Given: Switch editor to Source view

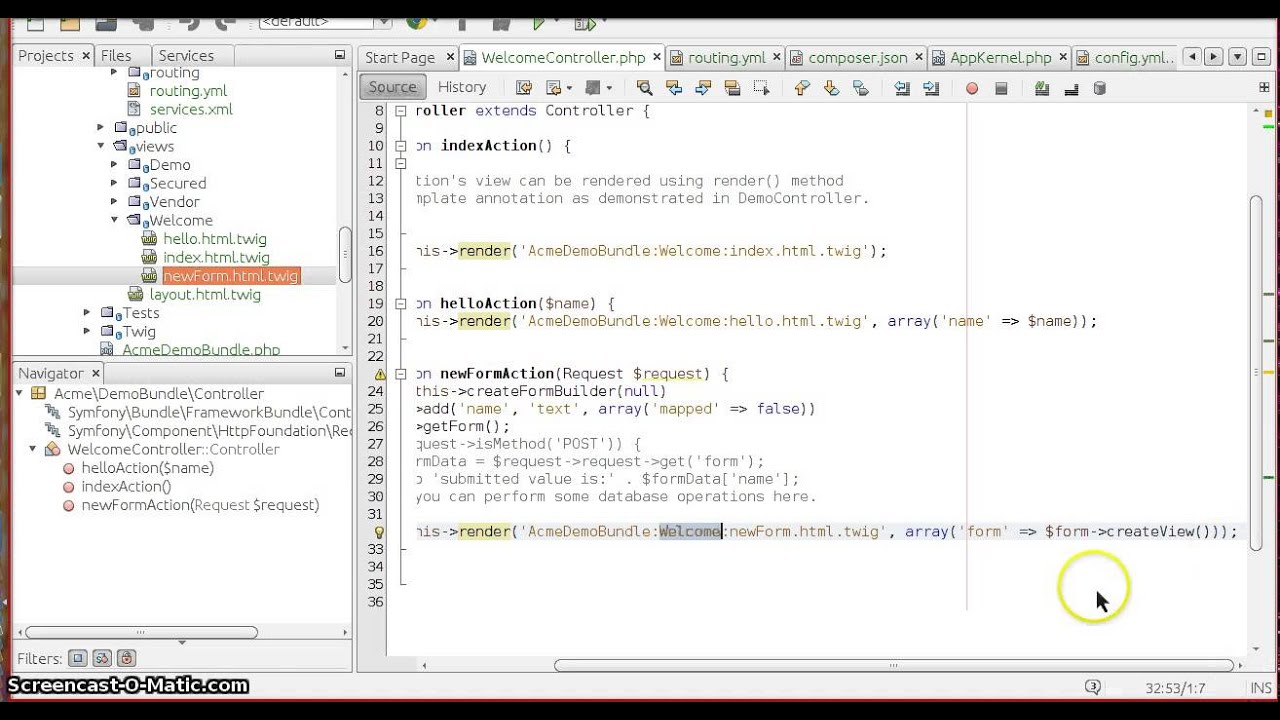Looking at the screenshot, I should pyautogui.click(x=392, y=87).
